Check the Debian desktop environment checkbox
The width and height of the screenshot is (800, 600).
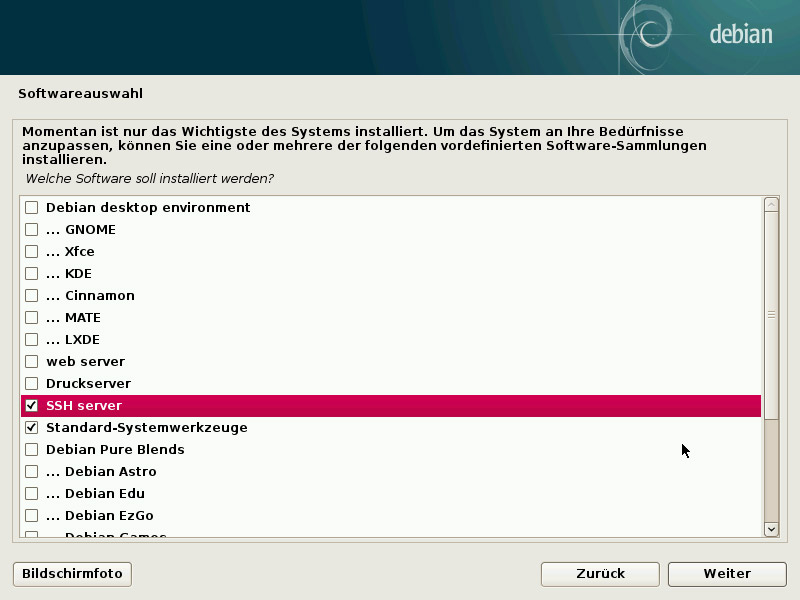[x=32, y=208]
